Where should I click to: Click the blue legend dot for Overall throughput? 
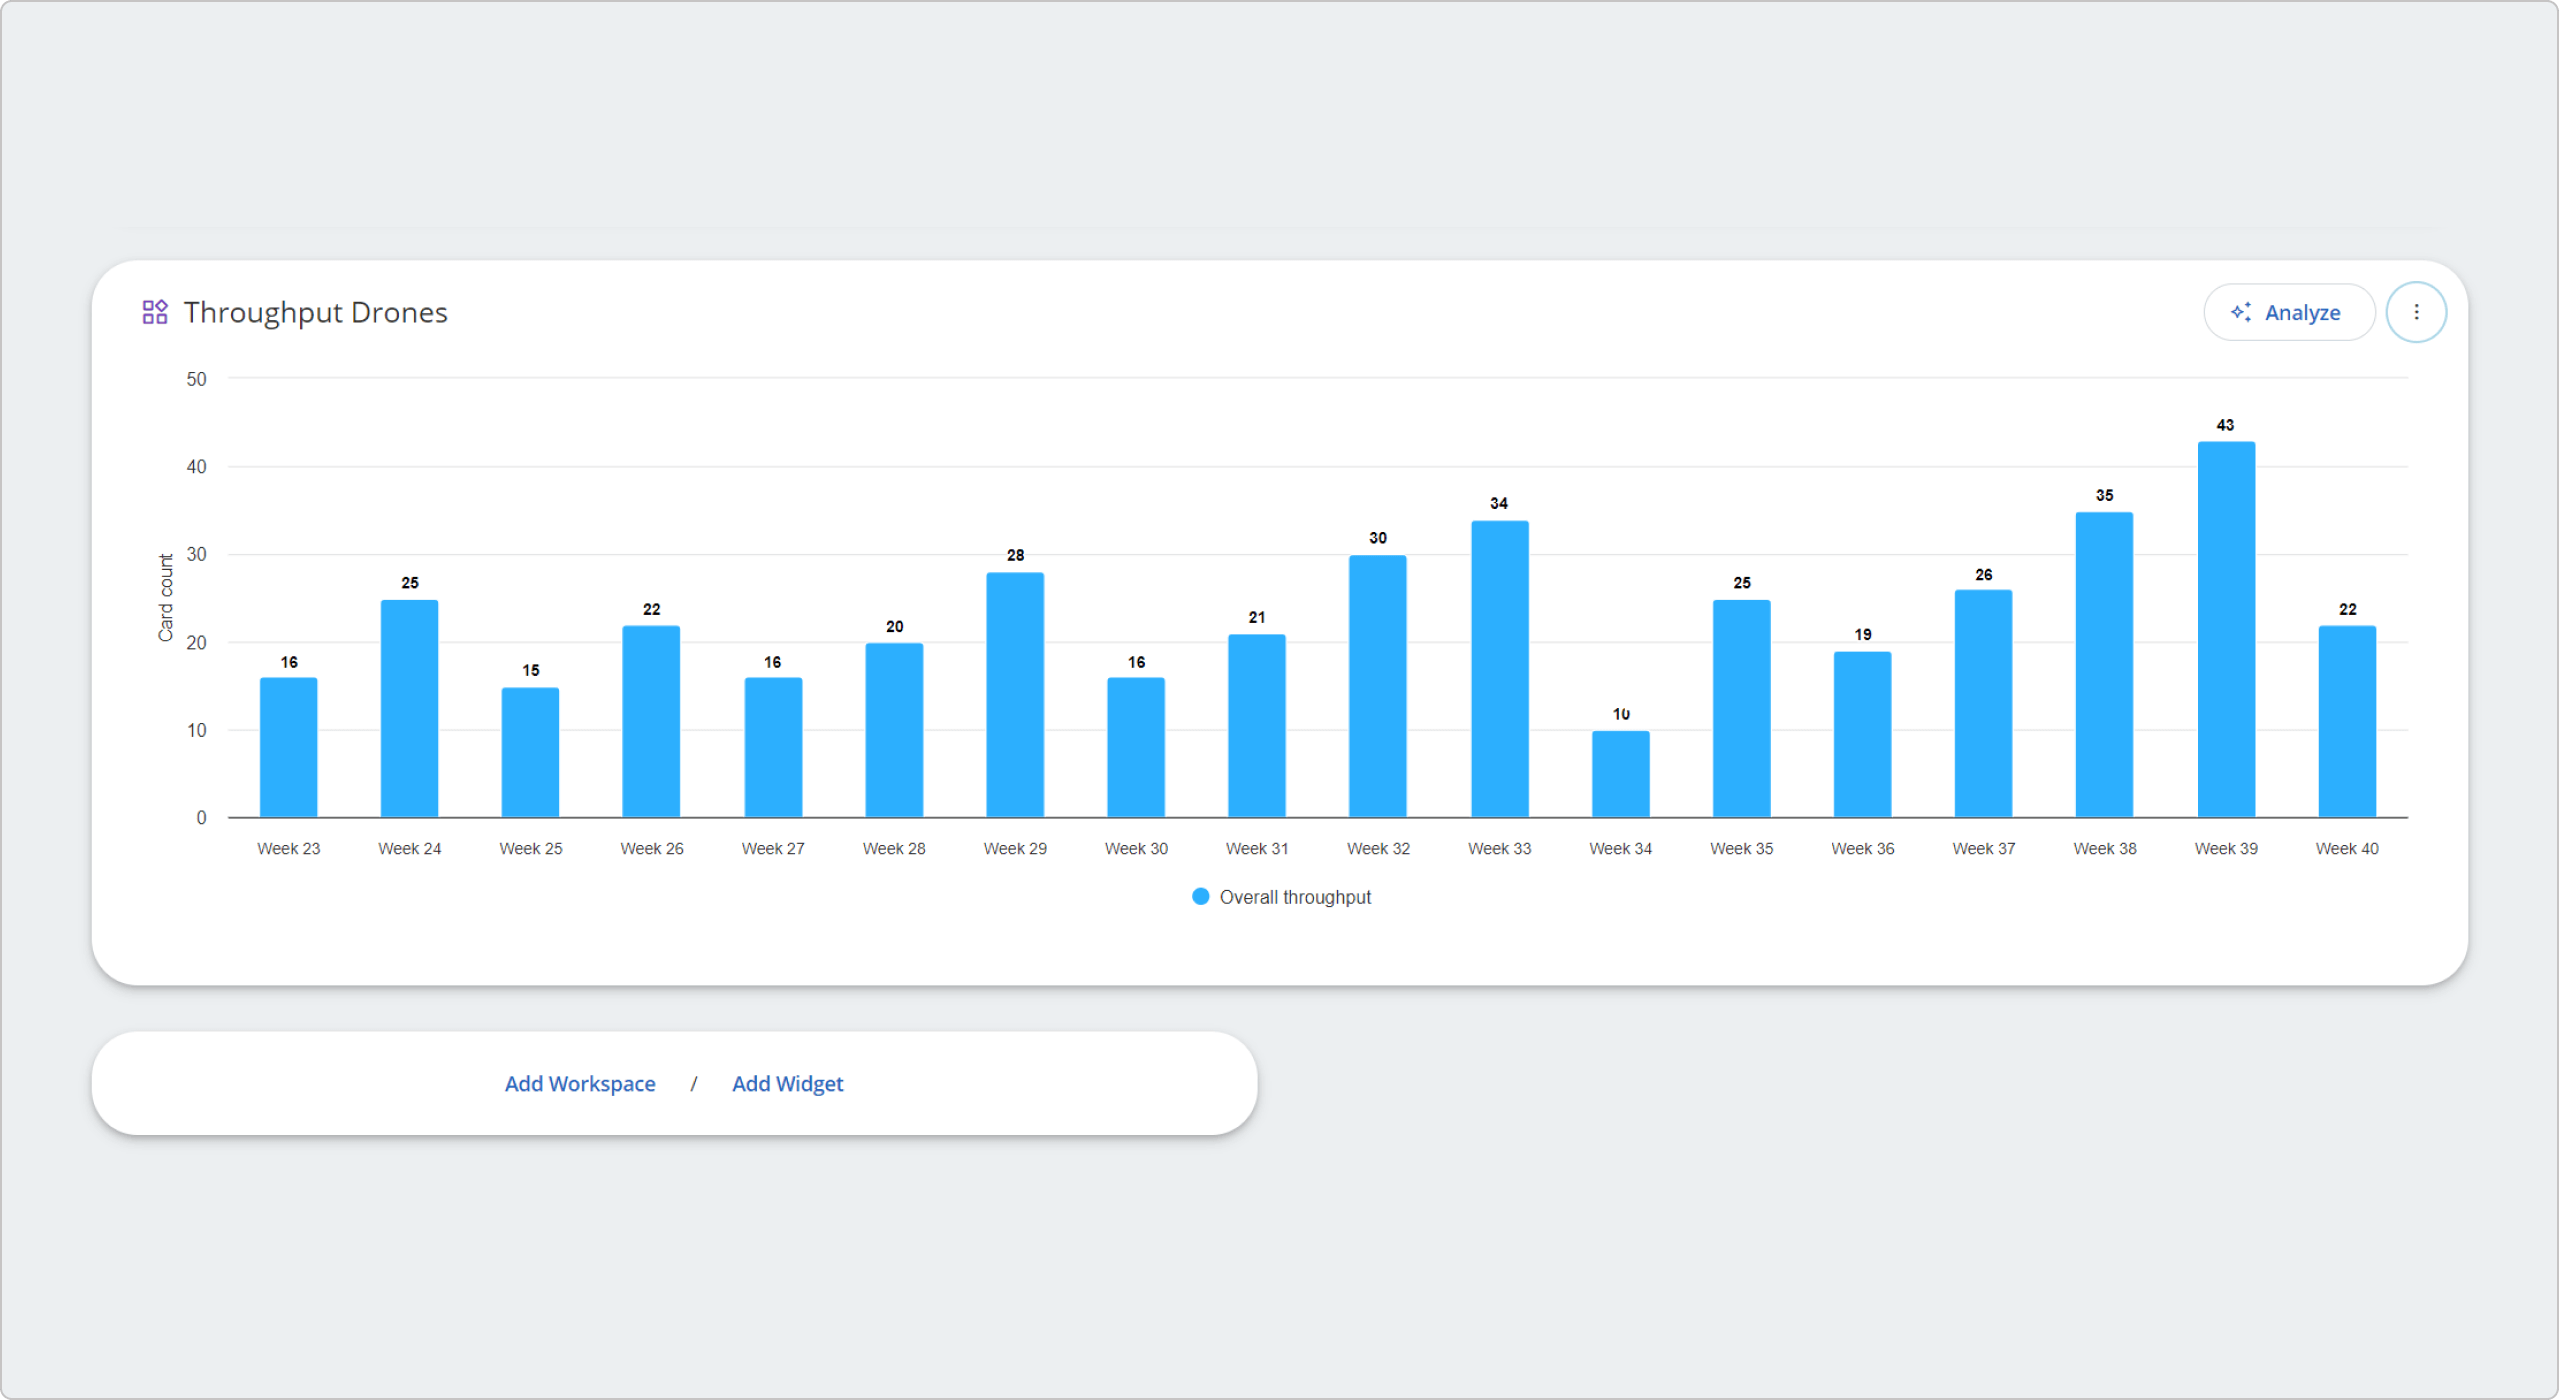tap(1199, 896)
